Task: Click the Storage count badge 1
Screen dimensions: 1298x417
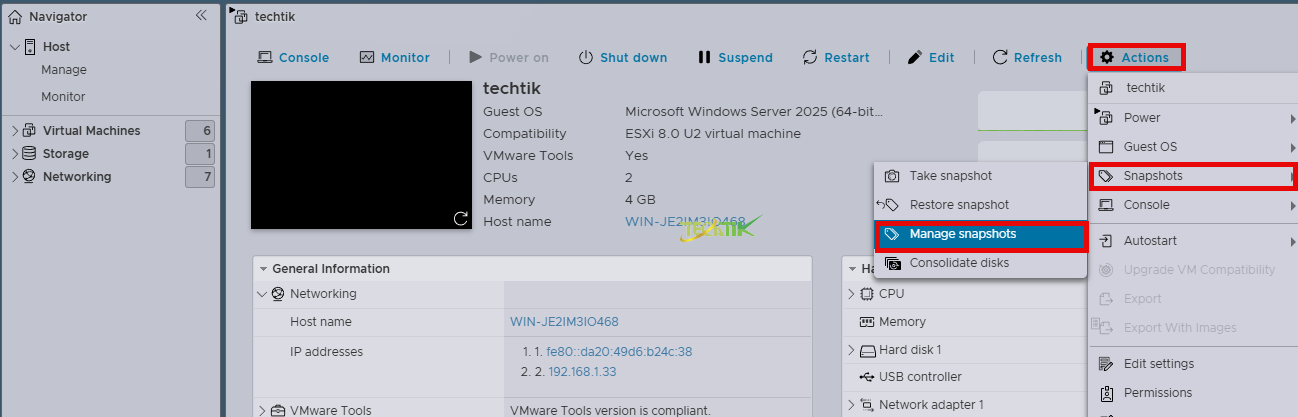Action: (x=200, y=154)
